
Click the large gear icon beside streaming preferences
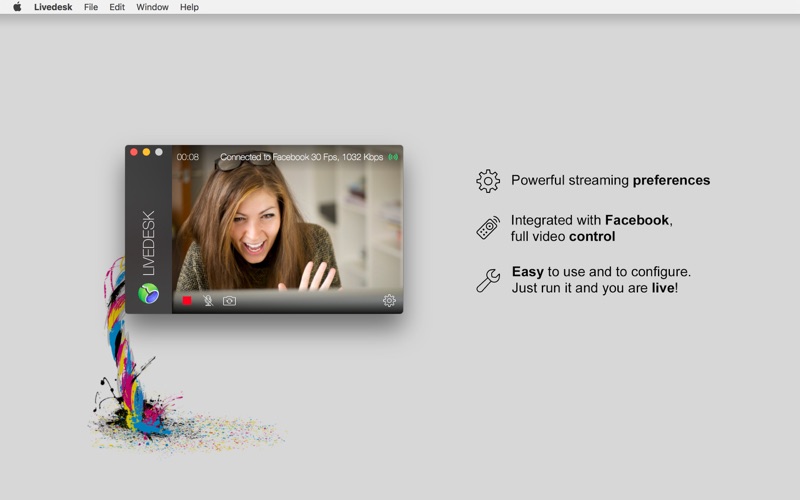tap(488, 181)
